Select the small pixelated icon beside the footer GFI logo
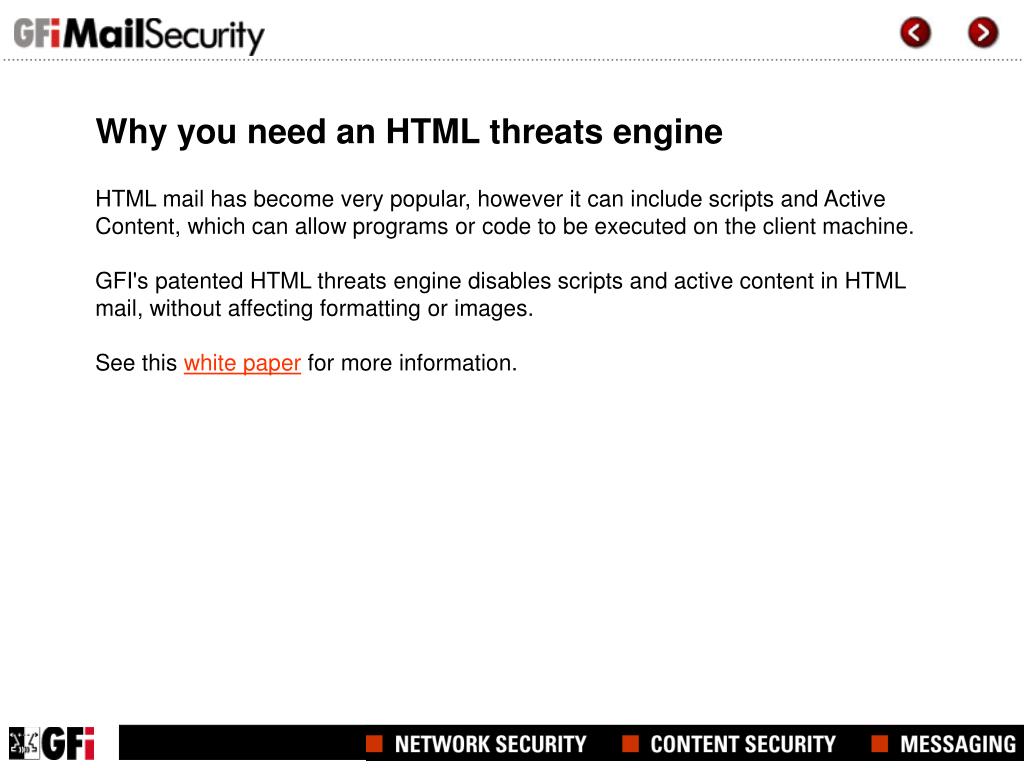This screenshot has width=1024, height=768. click(24, 743)
